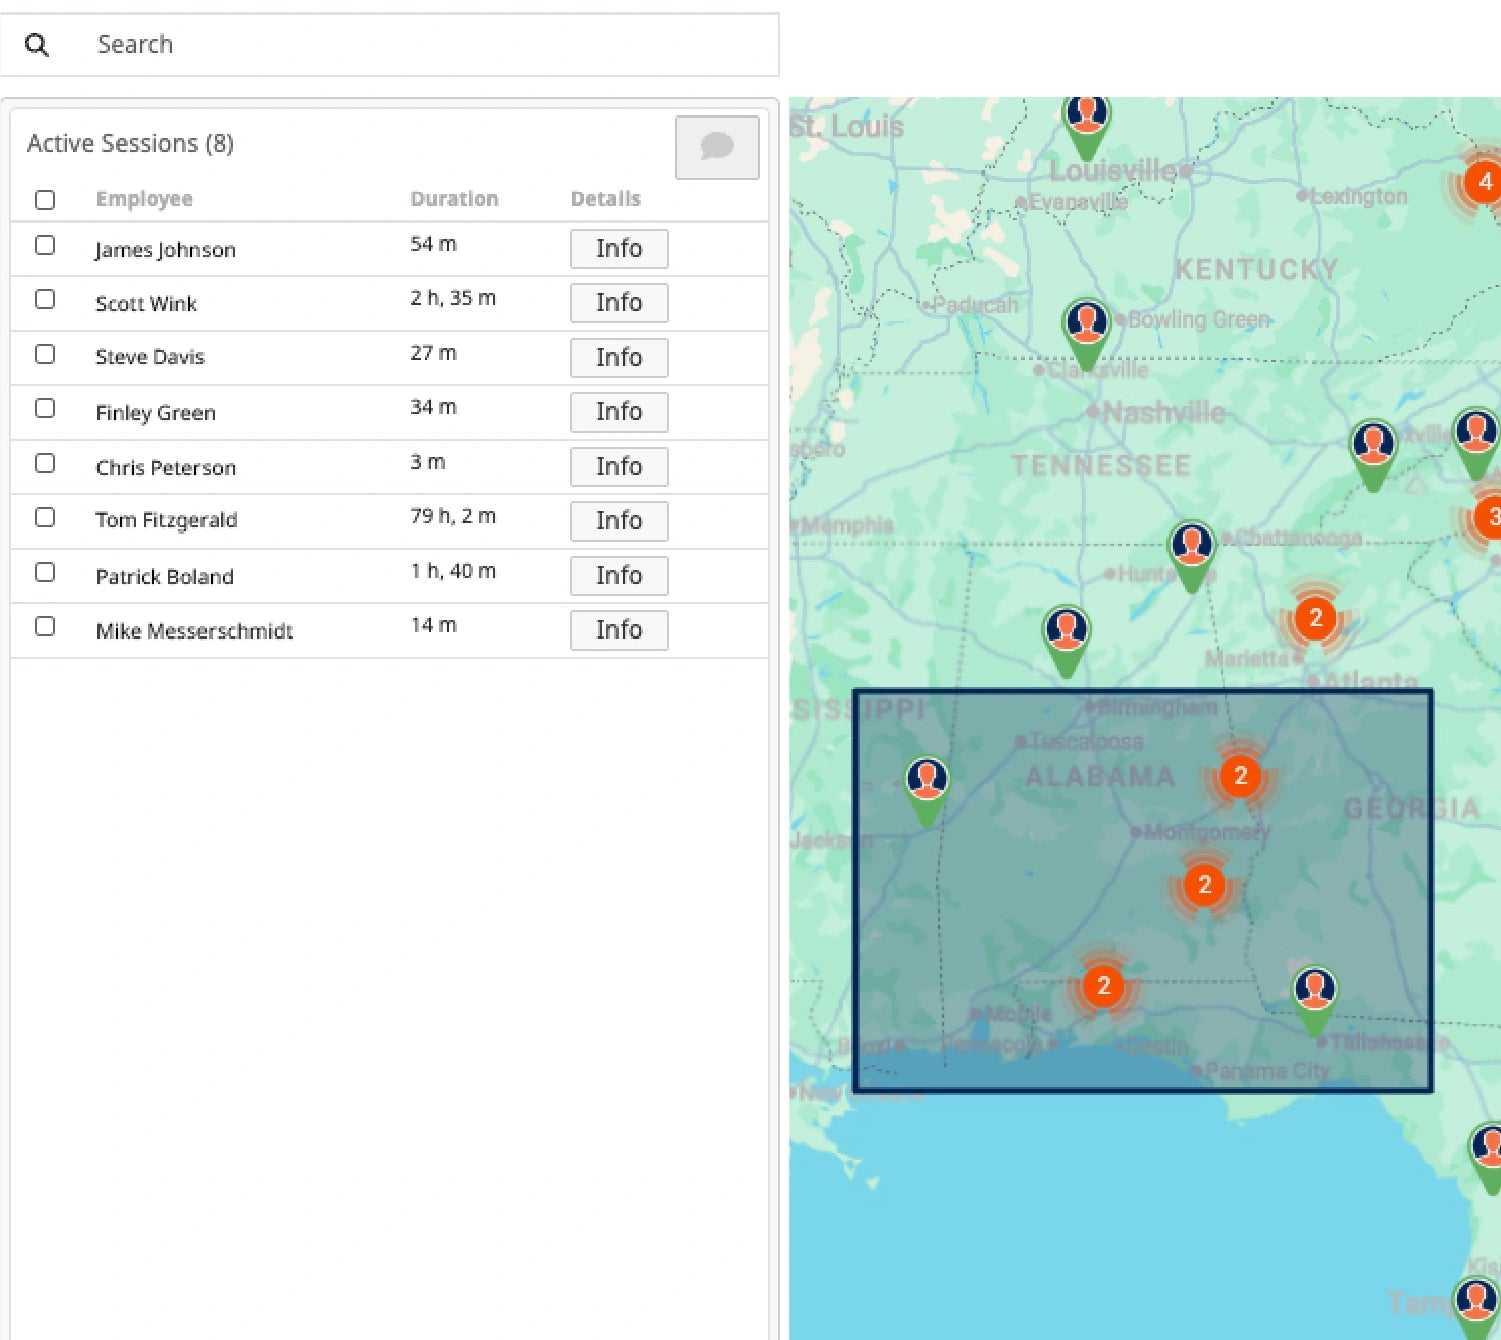Viewport: 1501px width, 1340px height.
Task: Click the Employee column header
Action: coord(144,199)
